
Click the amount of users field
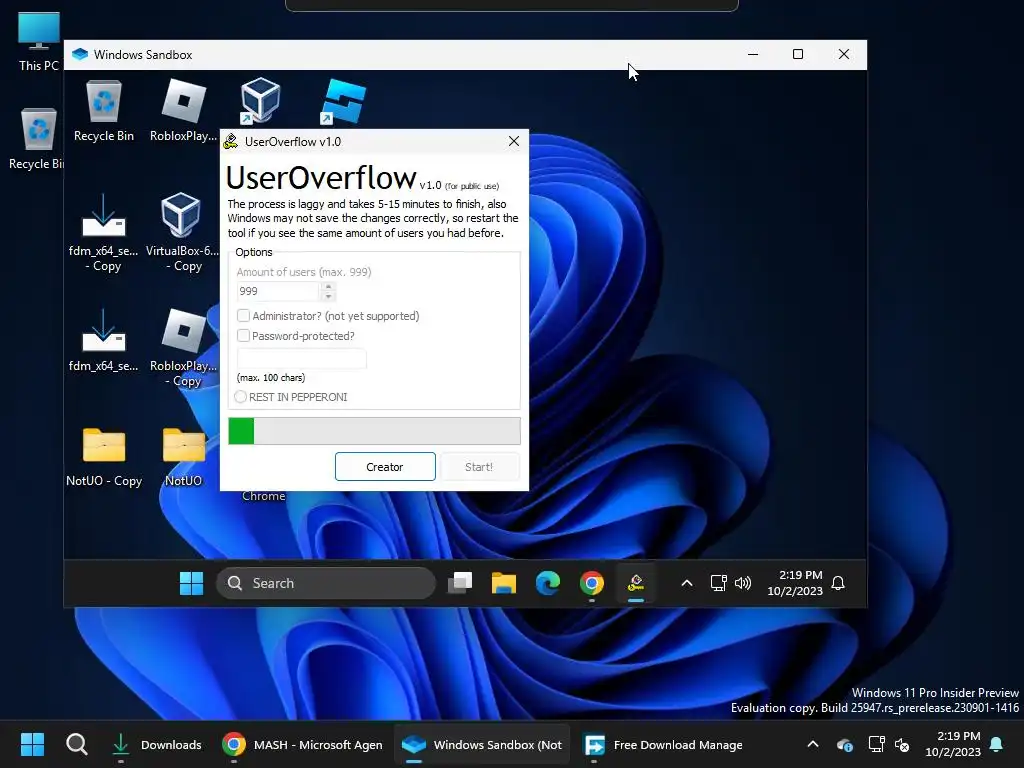pyautogui.click(x=280, y=291)
